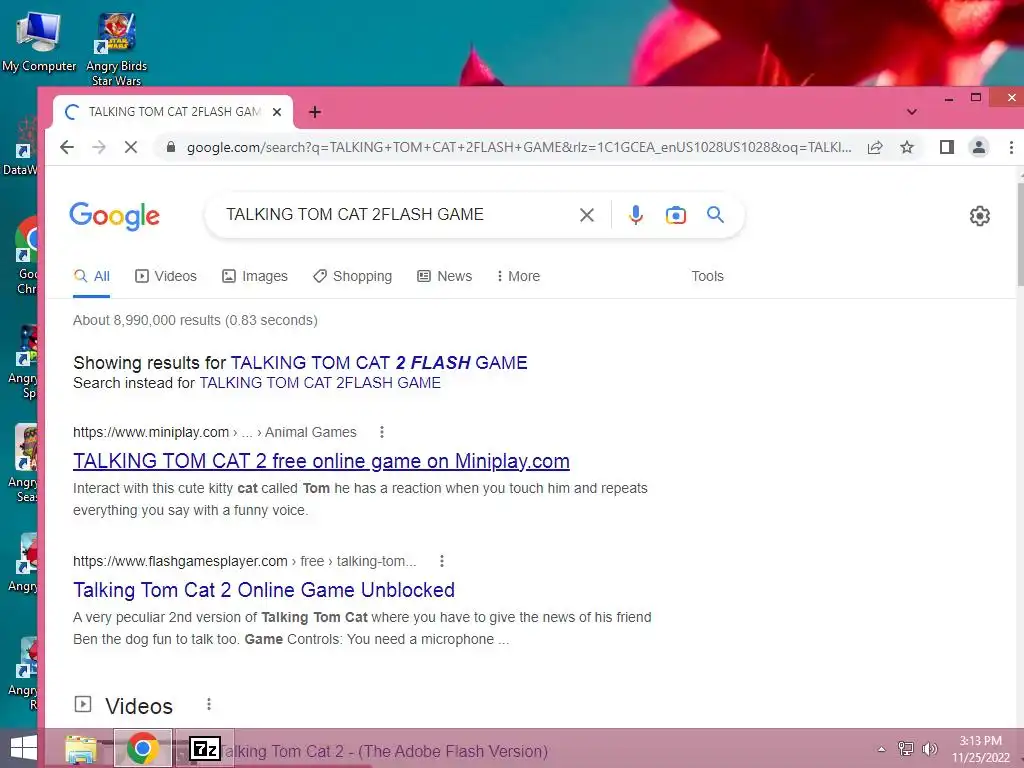
Task: Open options menu for the flashgamesplayer.com result
Action: coord(442,561)
